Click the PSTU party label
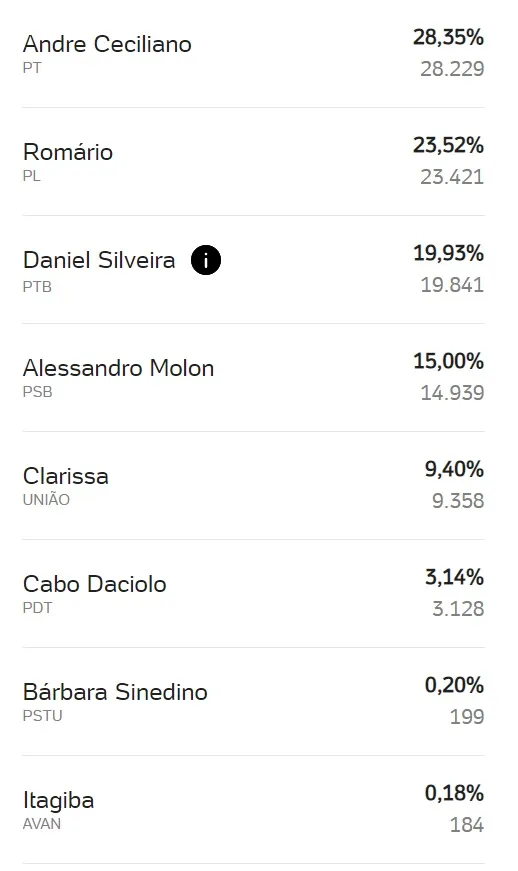Viewport: 518px width, 871px height. tap(42, 715)
